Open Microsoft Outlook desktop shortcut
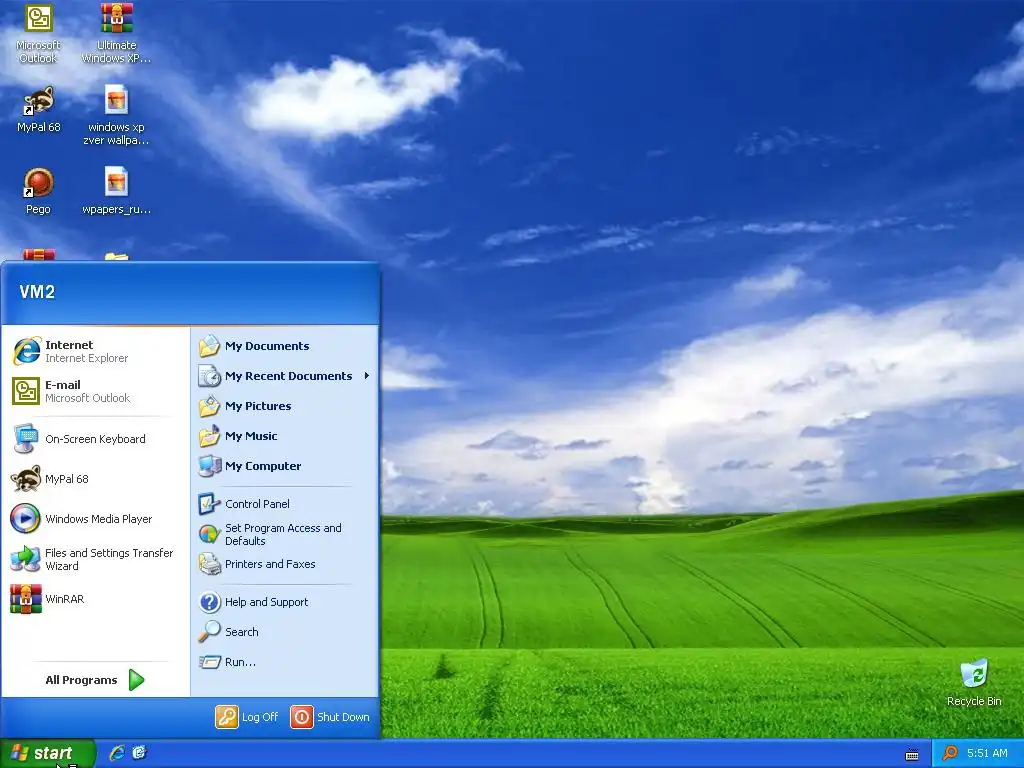Image resolution: width=1024 pixels, height=768 pixels. point(38,34)
